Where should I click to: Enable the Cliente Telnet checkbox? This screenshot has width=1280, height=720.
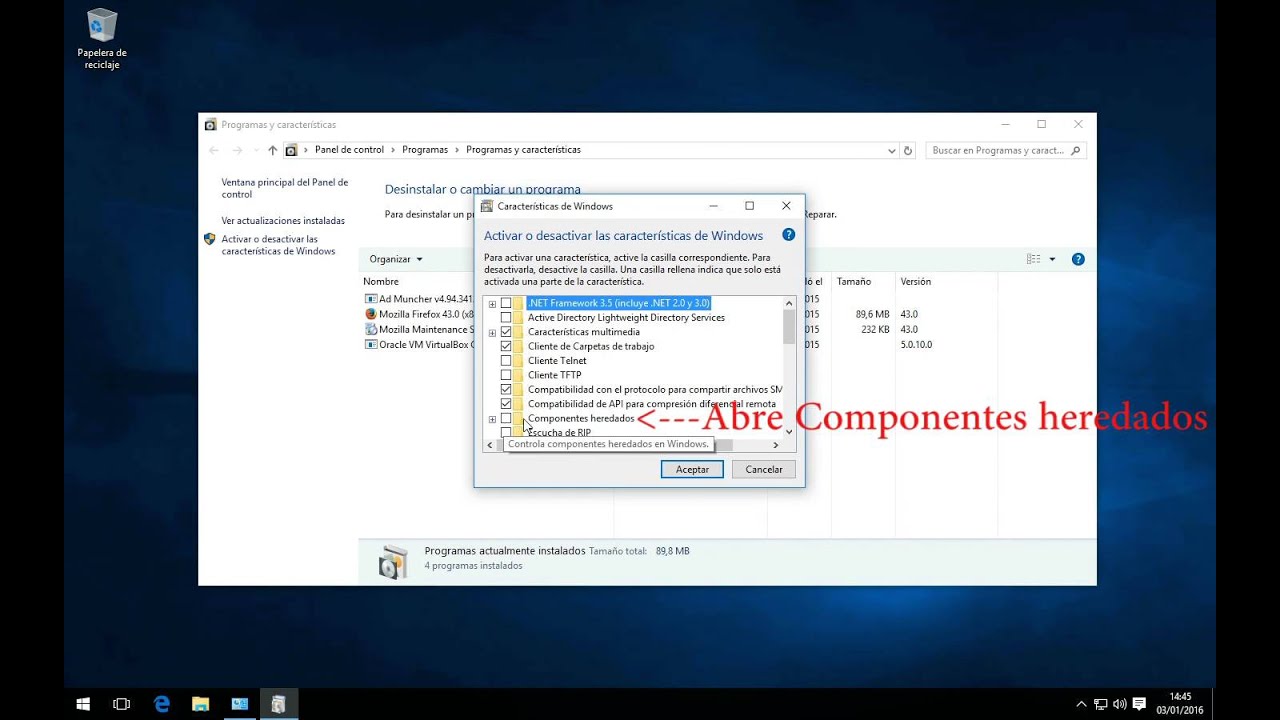(506, 361)
